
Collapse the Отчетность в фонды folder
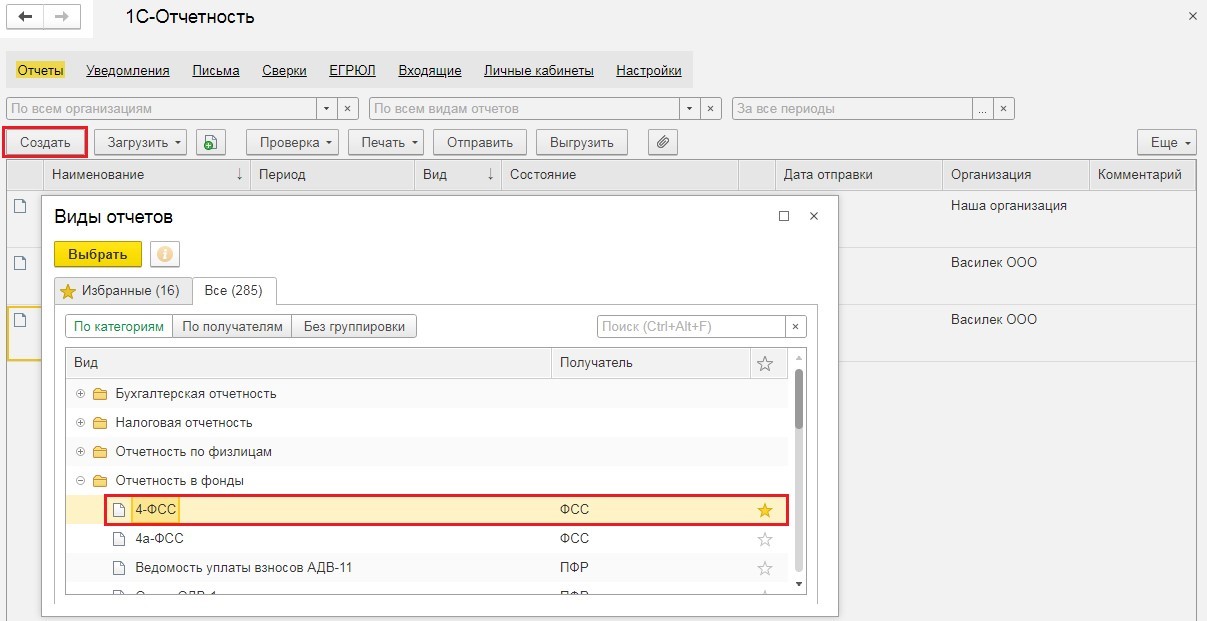(x=81, y=481)
